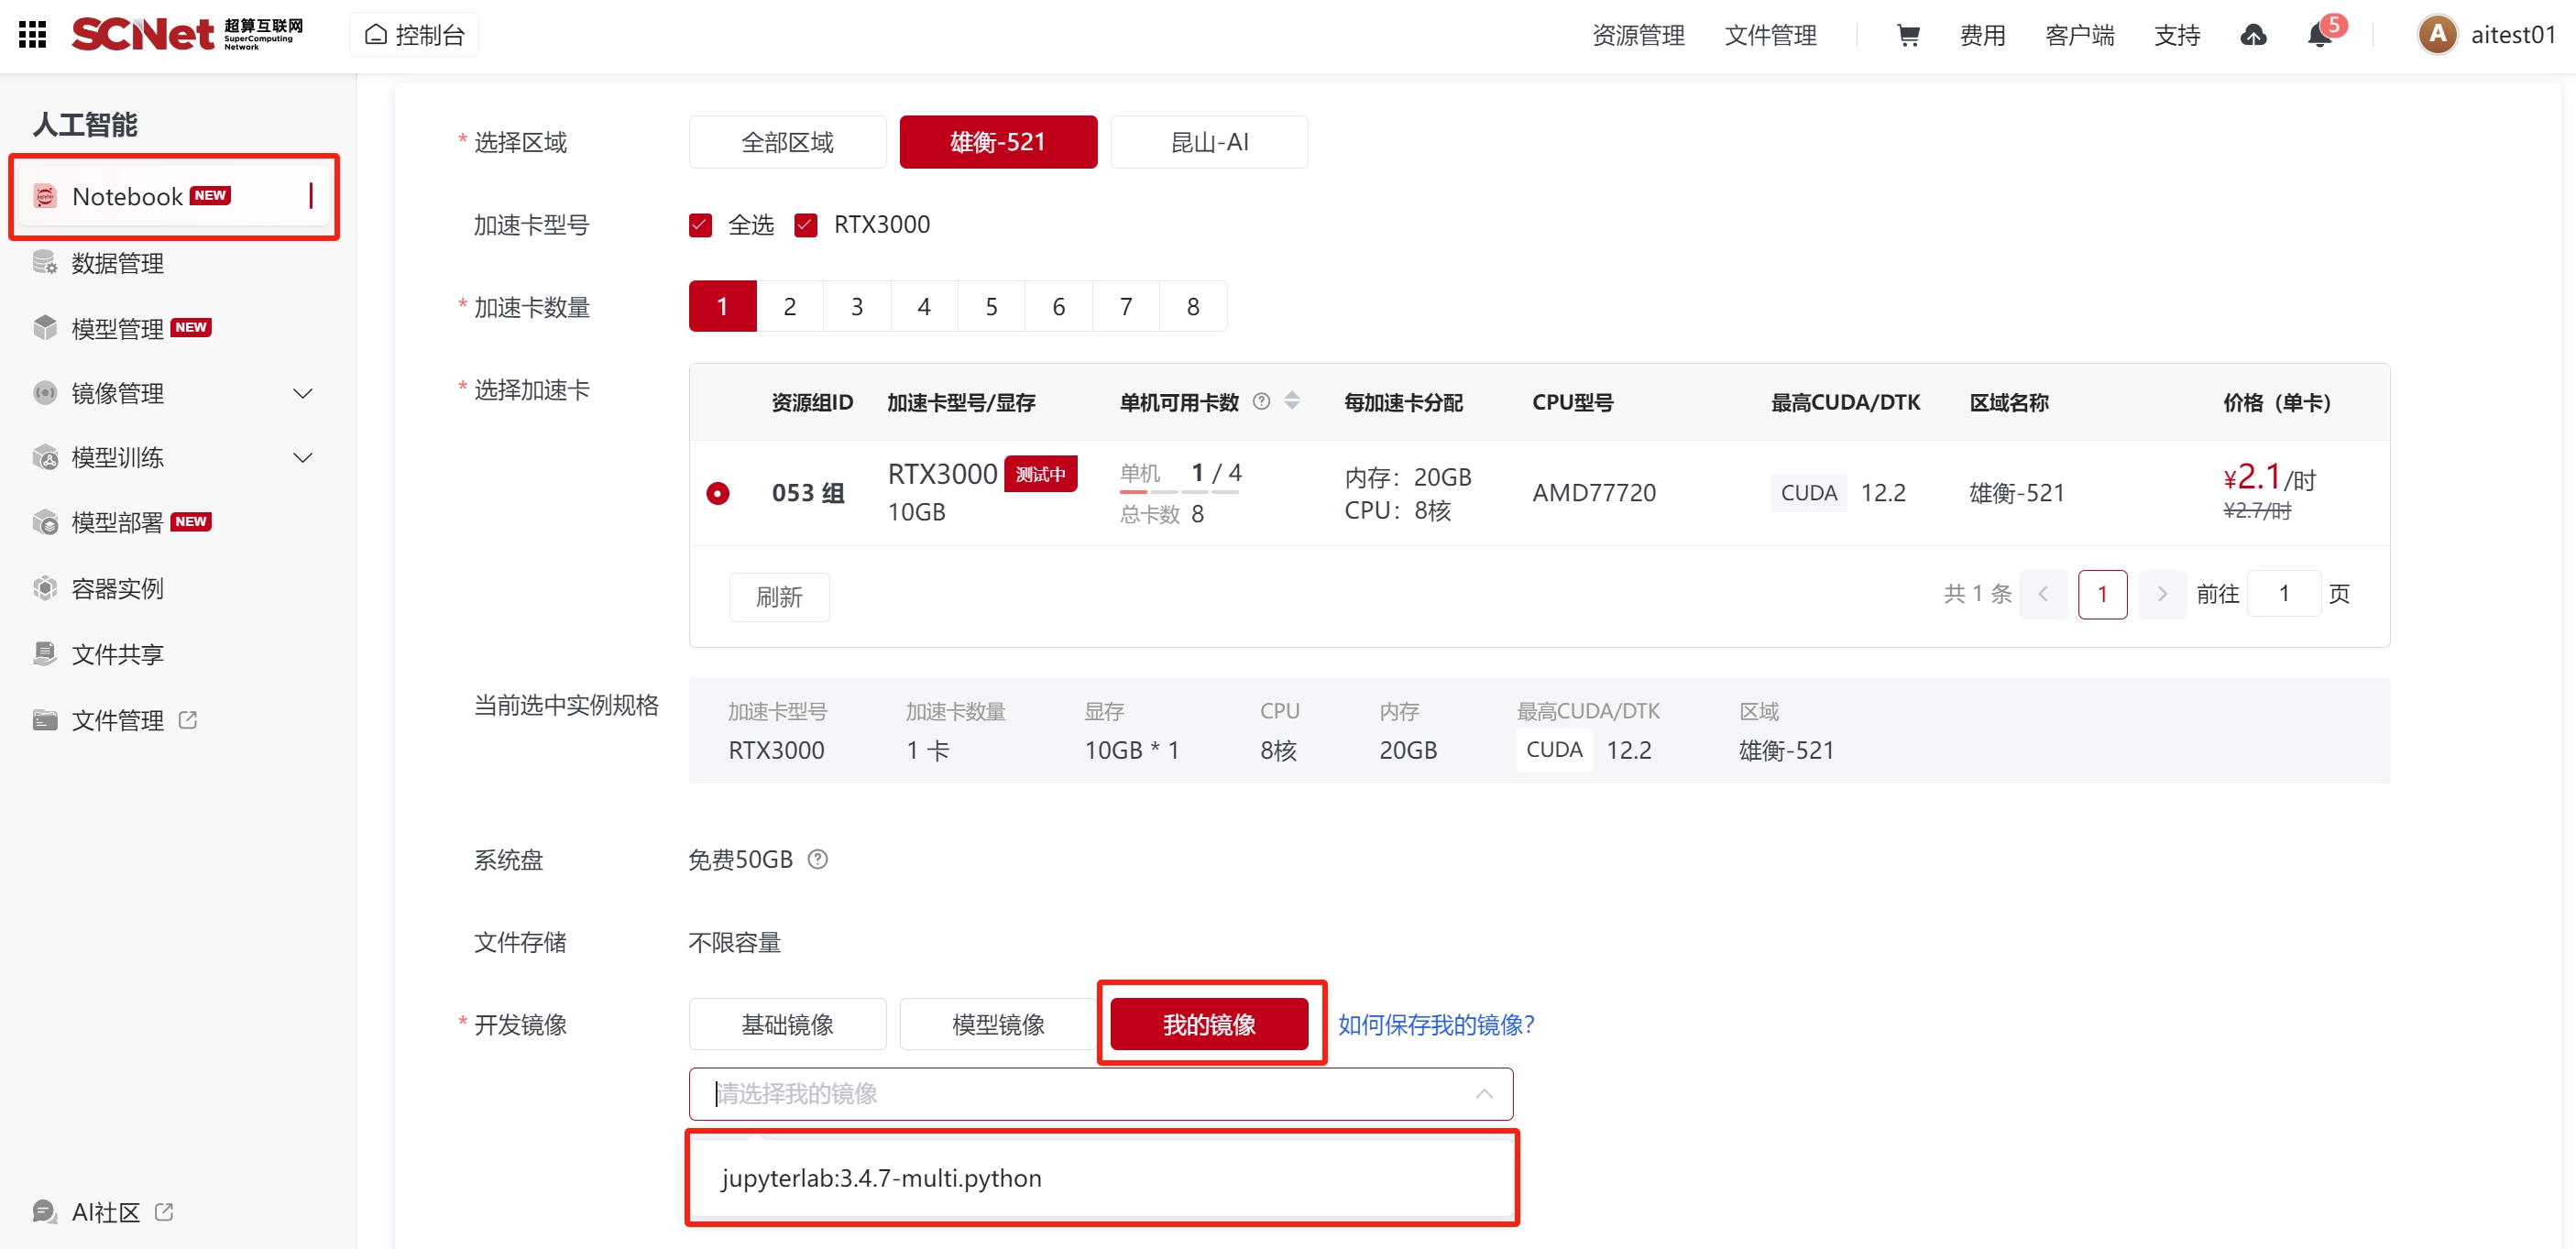Open the app grid launcher icon
This screenshot has height=1249, width=2576.
pyautogui.click(x=33, y=35)
